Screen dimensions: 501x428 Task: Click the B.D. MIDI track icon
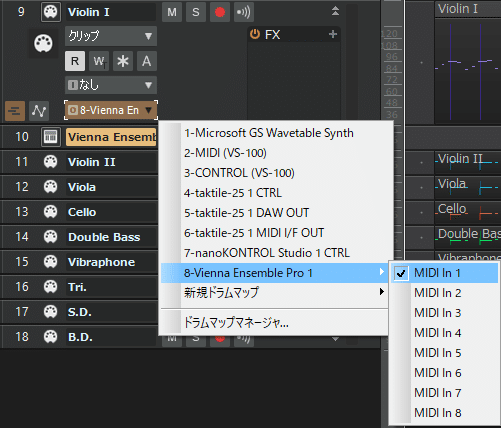51,337
